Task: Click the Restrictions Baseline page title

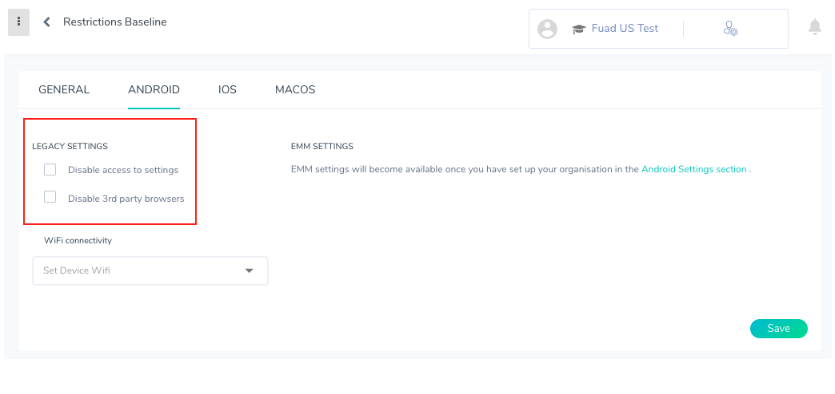Action: [x=115, y=22]
